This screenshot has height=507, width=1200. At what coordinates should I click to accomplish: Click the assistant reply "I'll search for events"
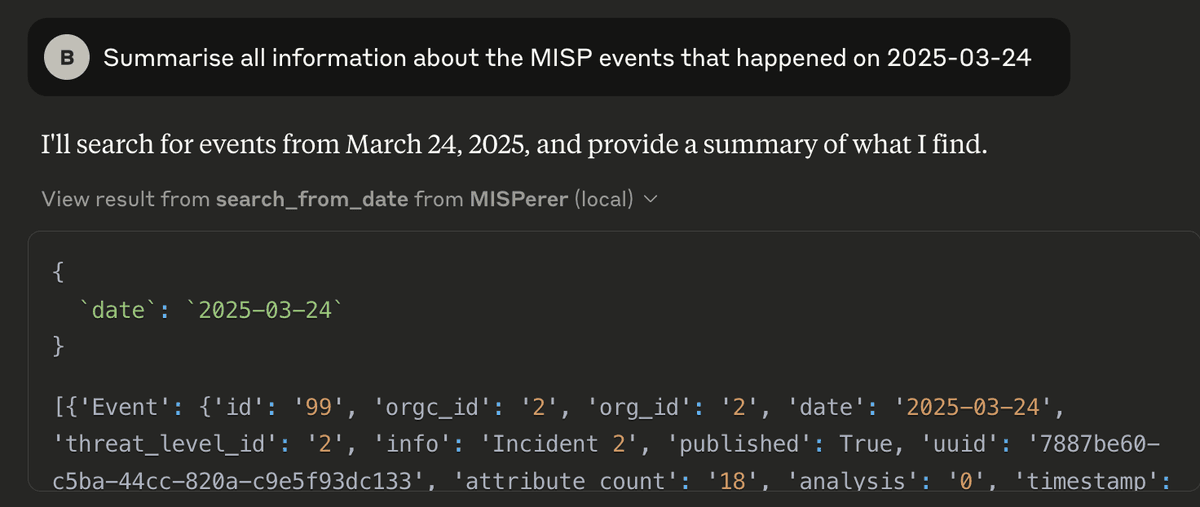(x=514, y=145)
